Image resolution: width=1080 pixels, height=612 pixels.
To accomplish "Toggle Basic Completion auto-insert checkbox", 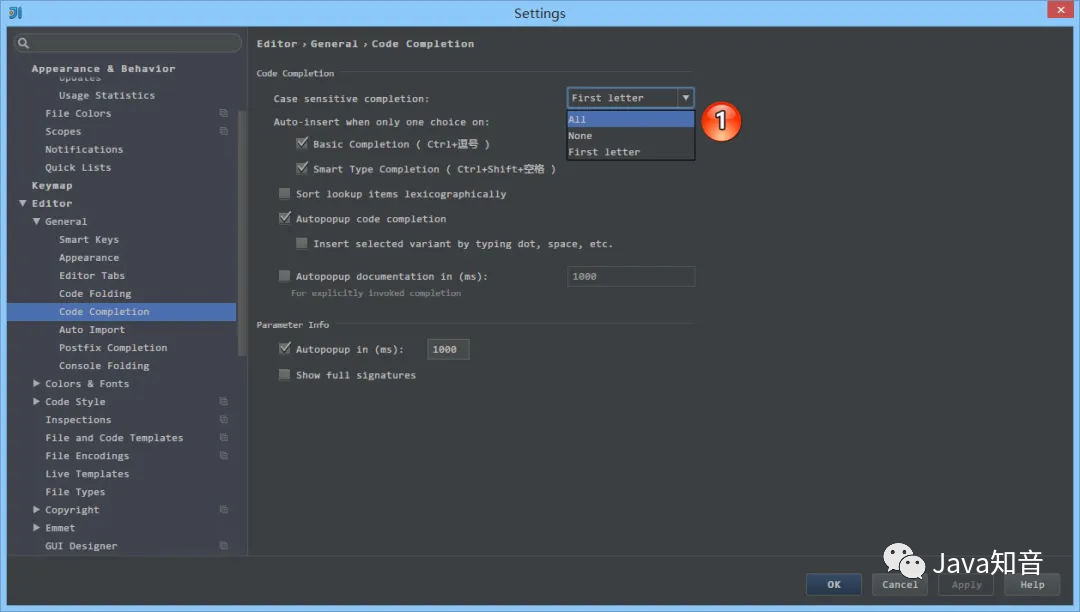I will [302, 143].
